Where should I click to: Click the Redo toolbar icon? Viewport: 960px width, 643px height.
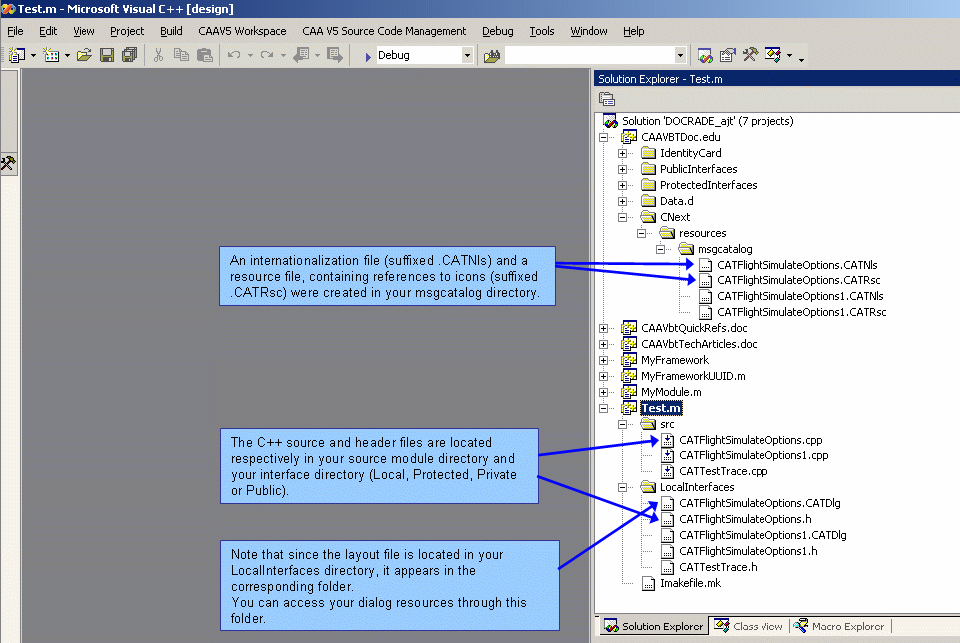click(267, 55)
